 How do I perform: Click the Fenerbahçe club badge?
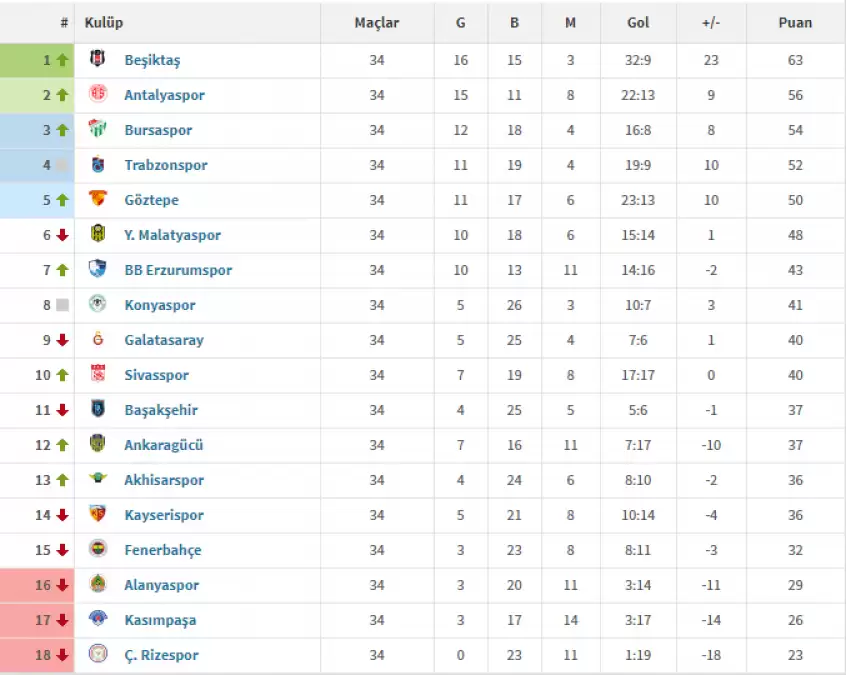(x=97, y=550)
